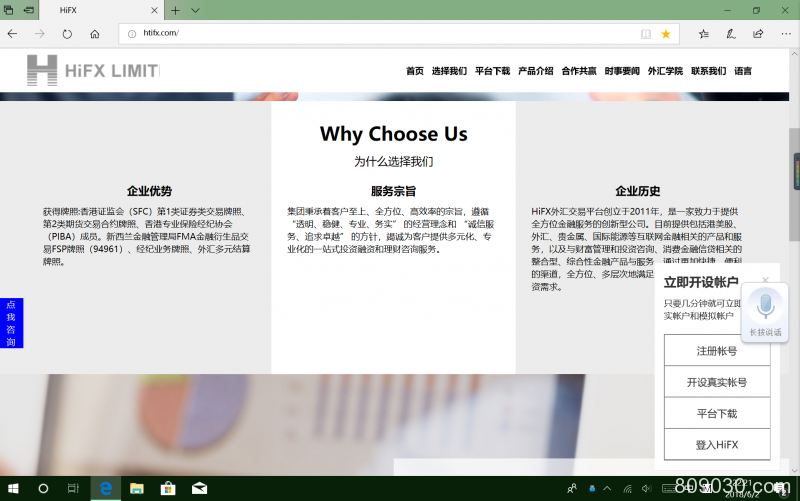
Task: Show the tabs you've set aside
Action: (9, 10)
